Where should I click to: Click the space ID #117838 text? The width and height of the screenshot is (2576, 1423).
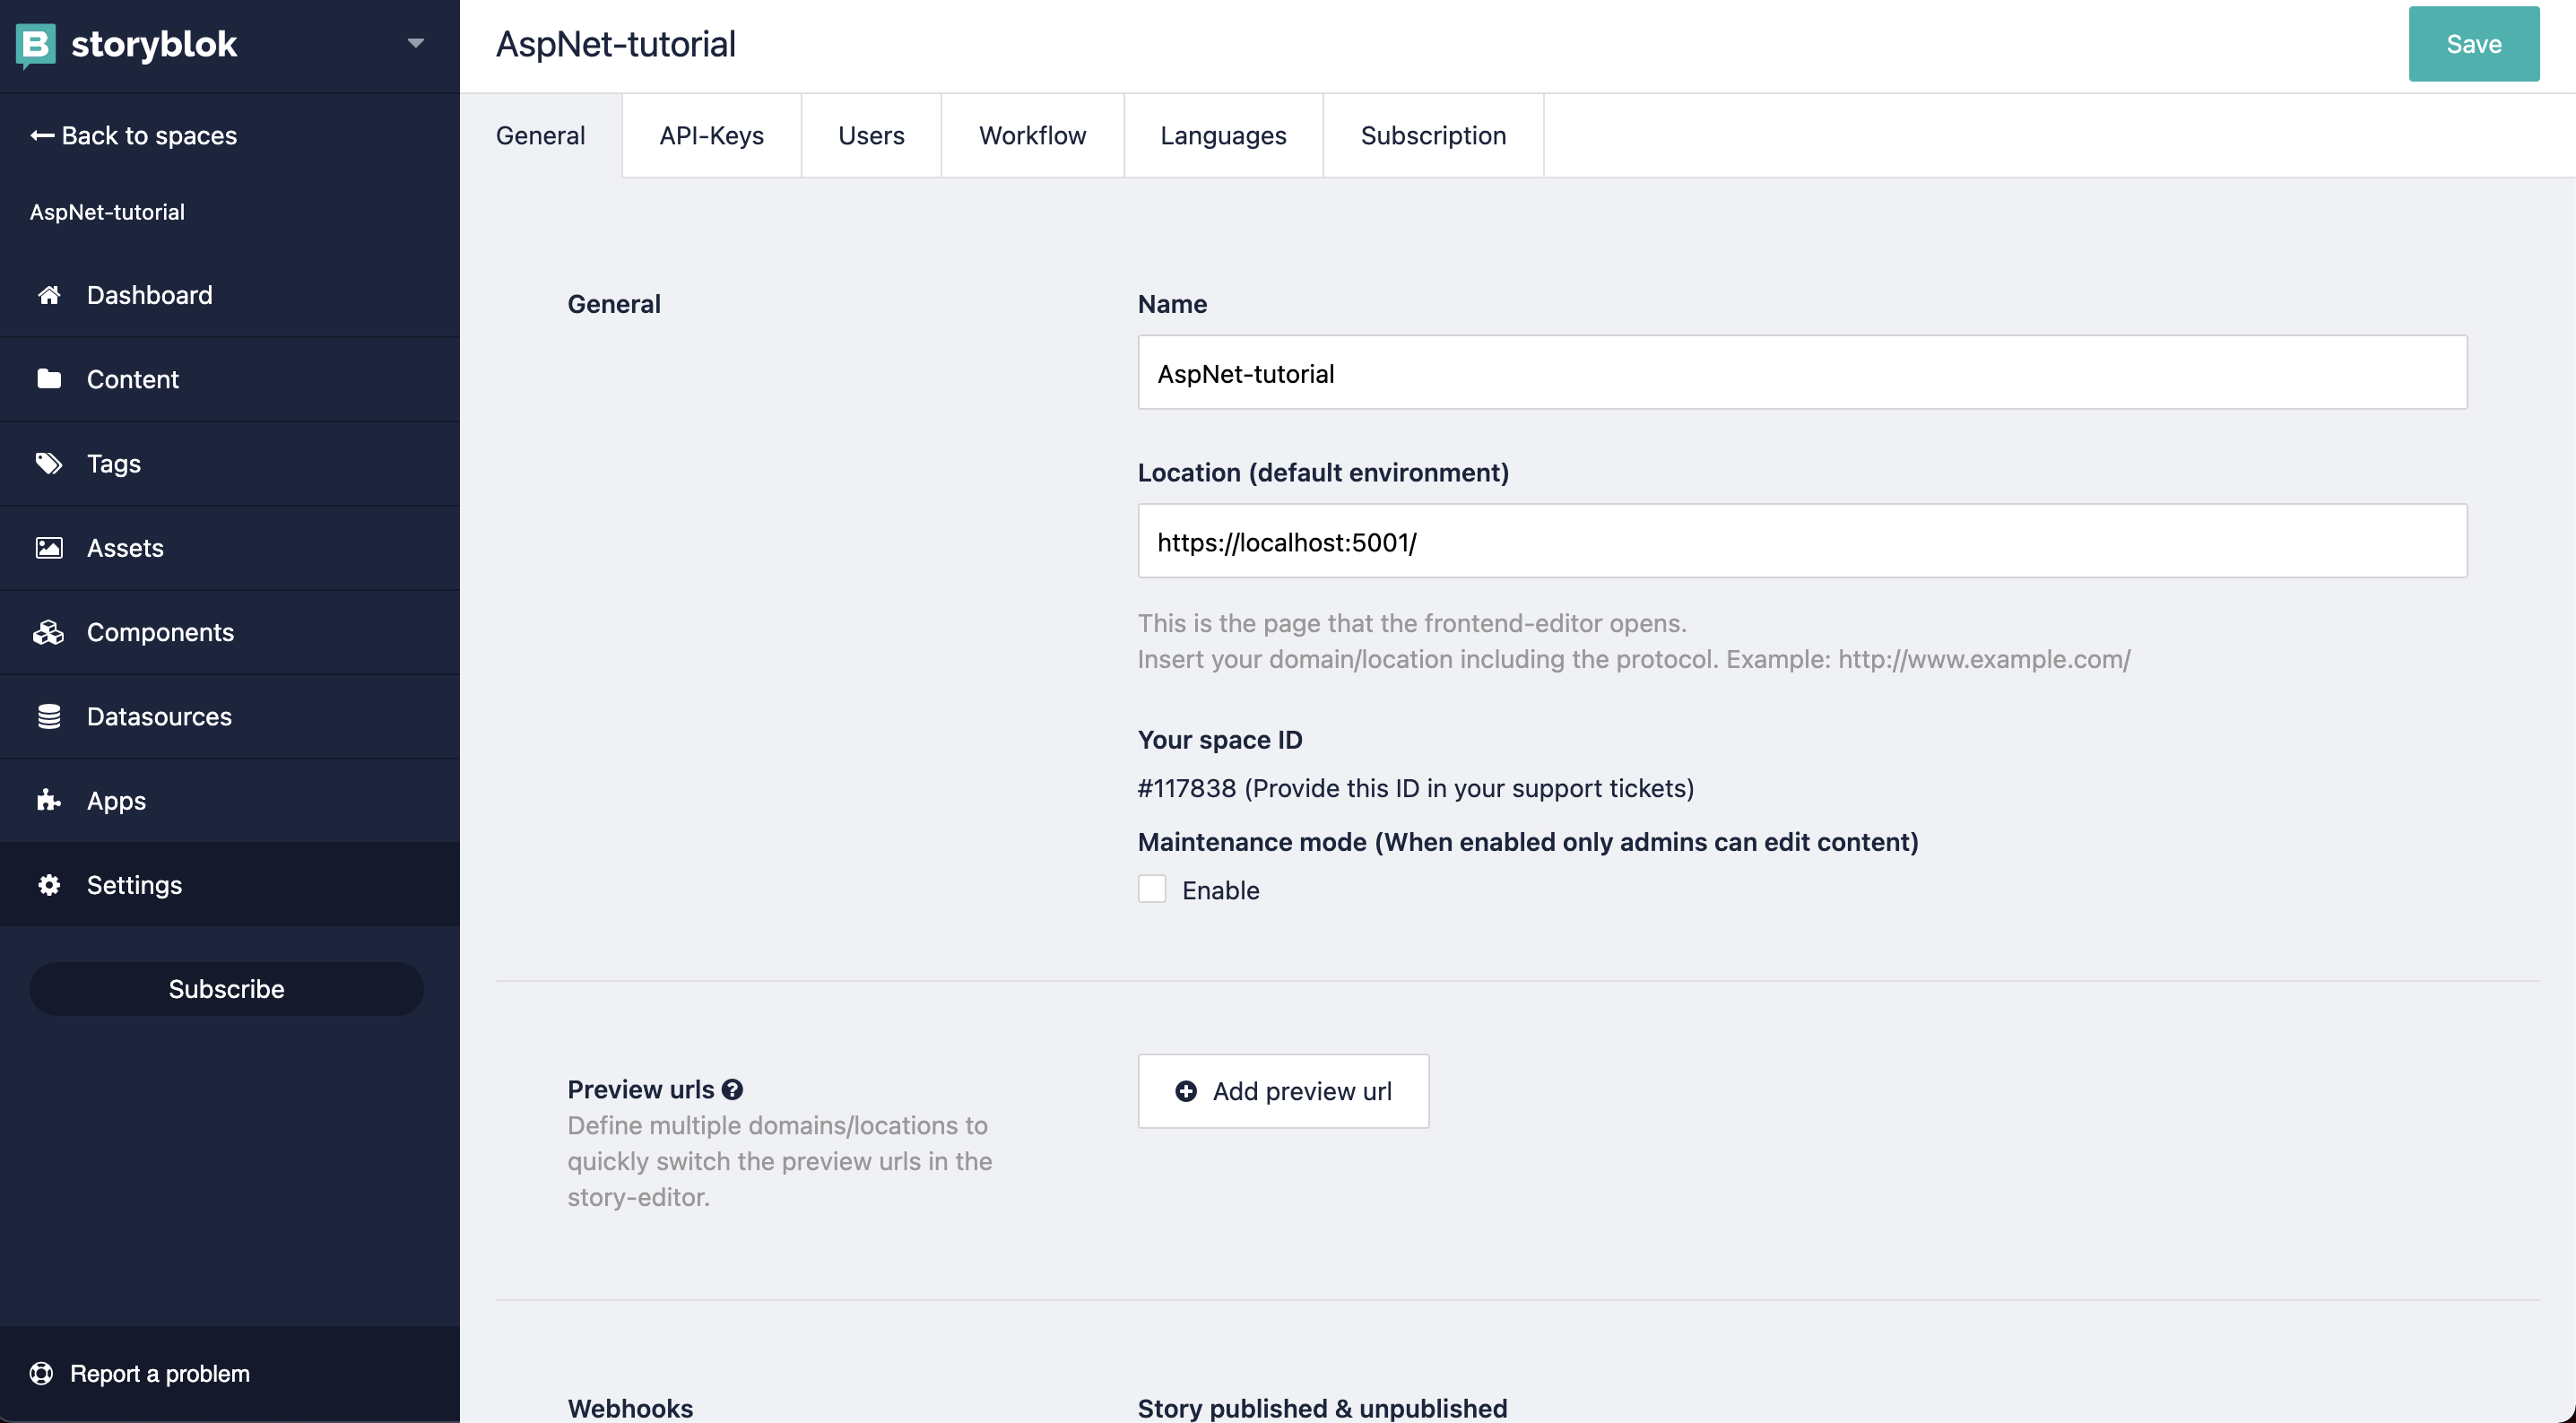[x=1187, y=788]
